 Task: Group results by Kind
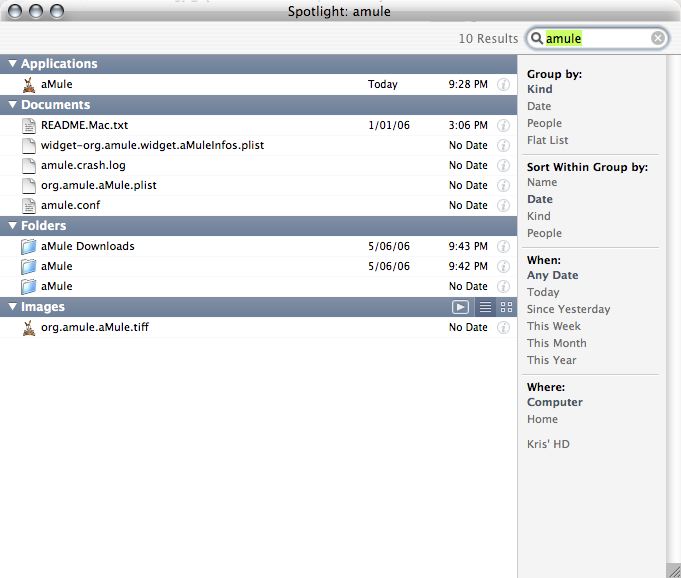tap(540, 89)
